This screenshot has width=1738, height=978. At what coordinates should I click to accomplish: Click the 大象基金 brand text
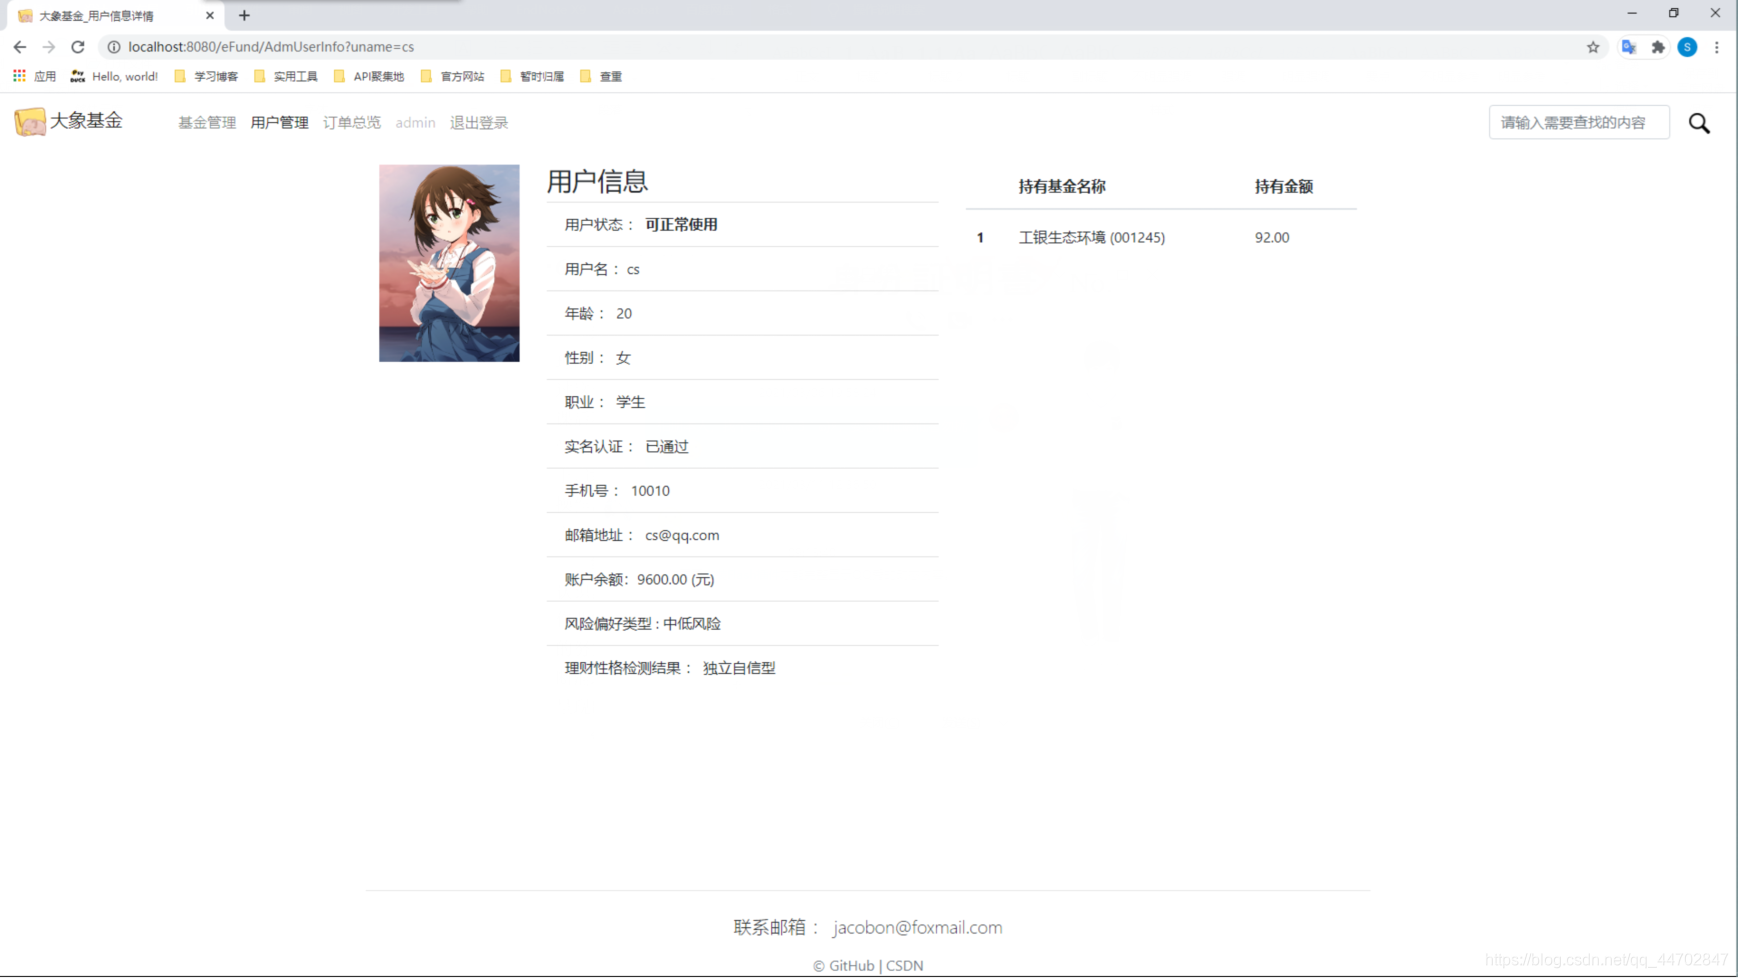[86, 120]
